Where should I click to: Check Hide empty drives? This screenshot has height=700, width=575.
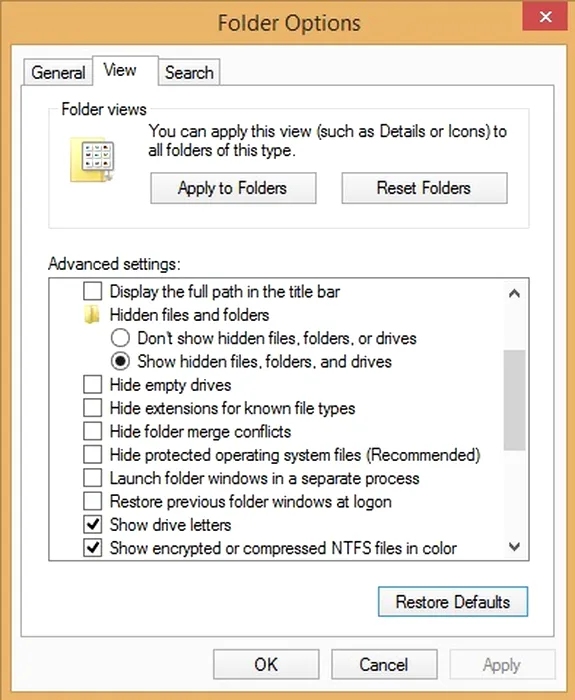92,384
